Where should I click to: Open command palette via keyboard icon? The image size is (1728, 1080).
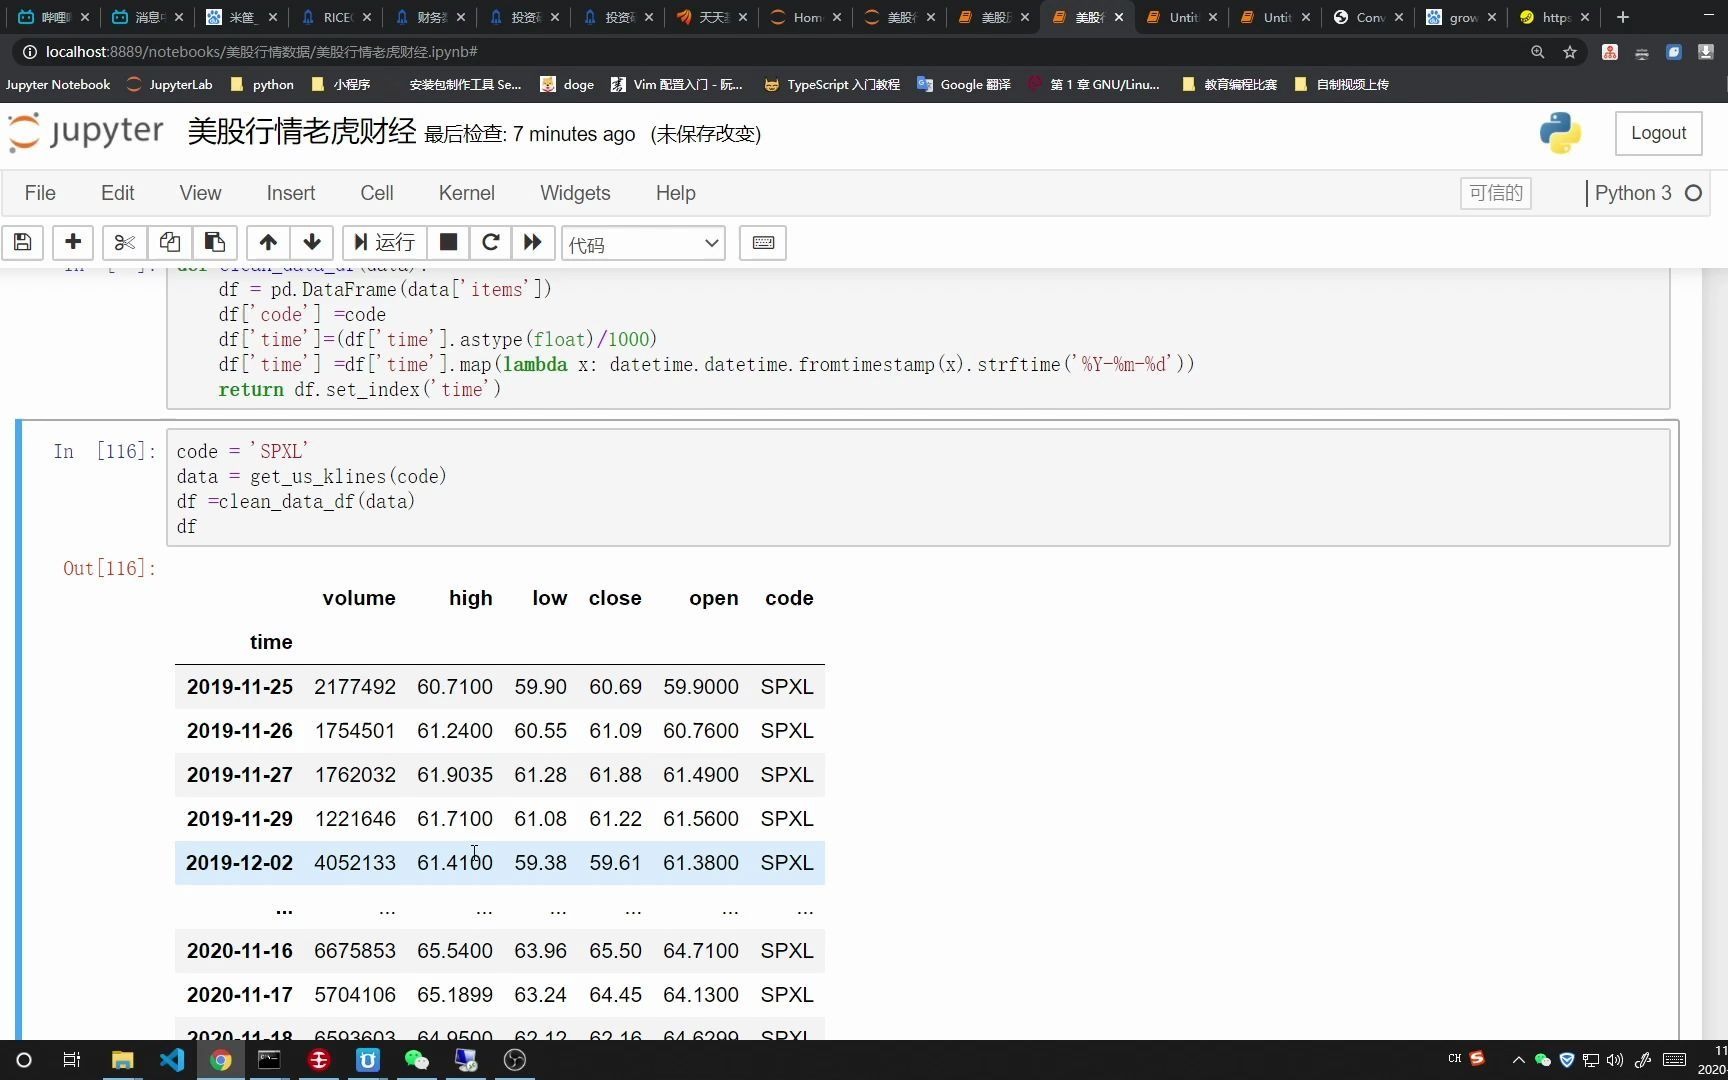click(x=763, y=243)
